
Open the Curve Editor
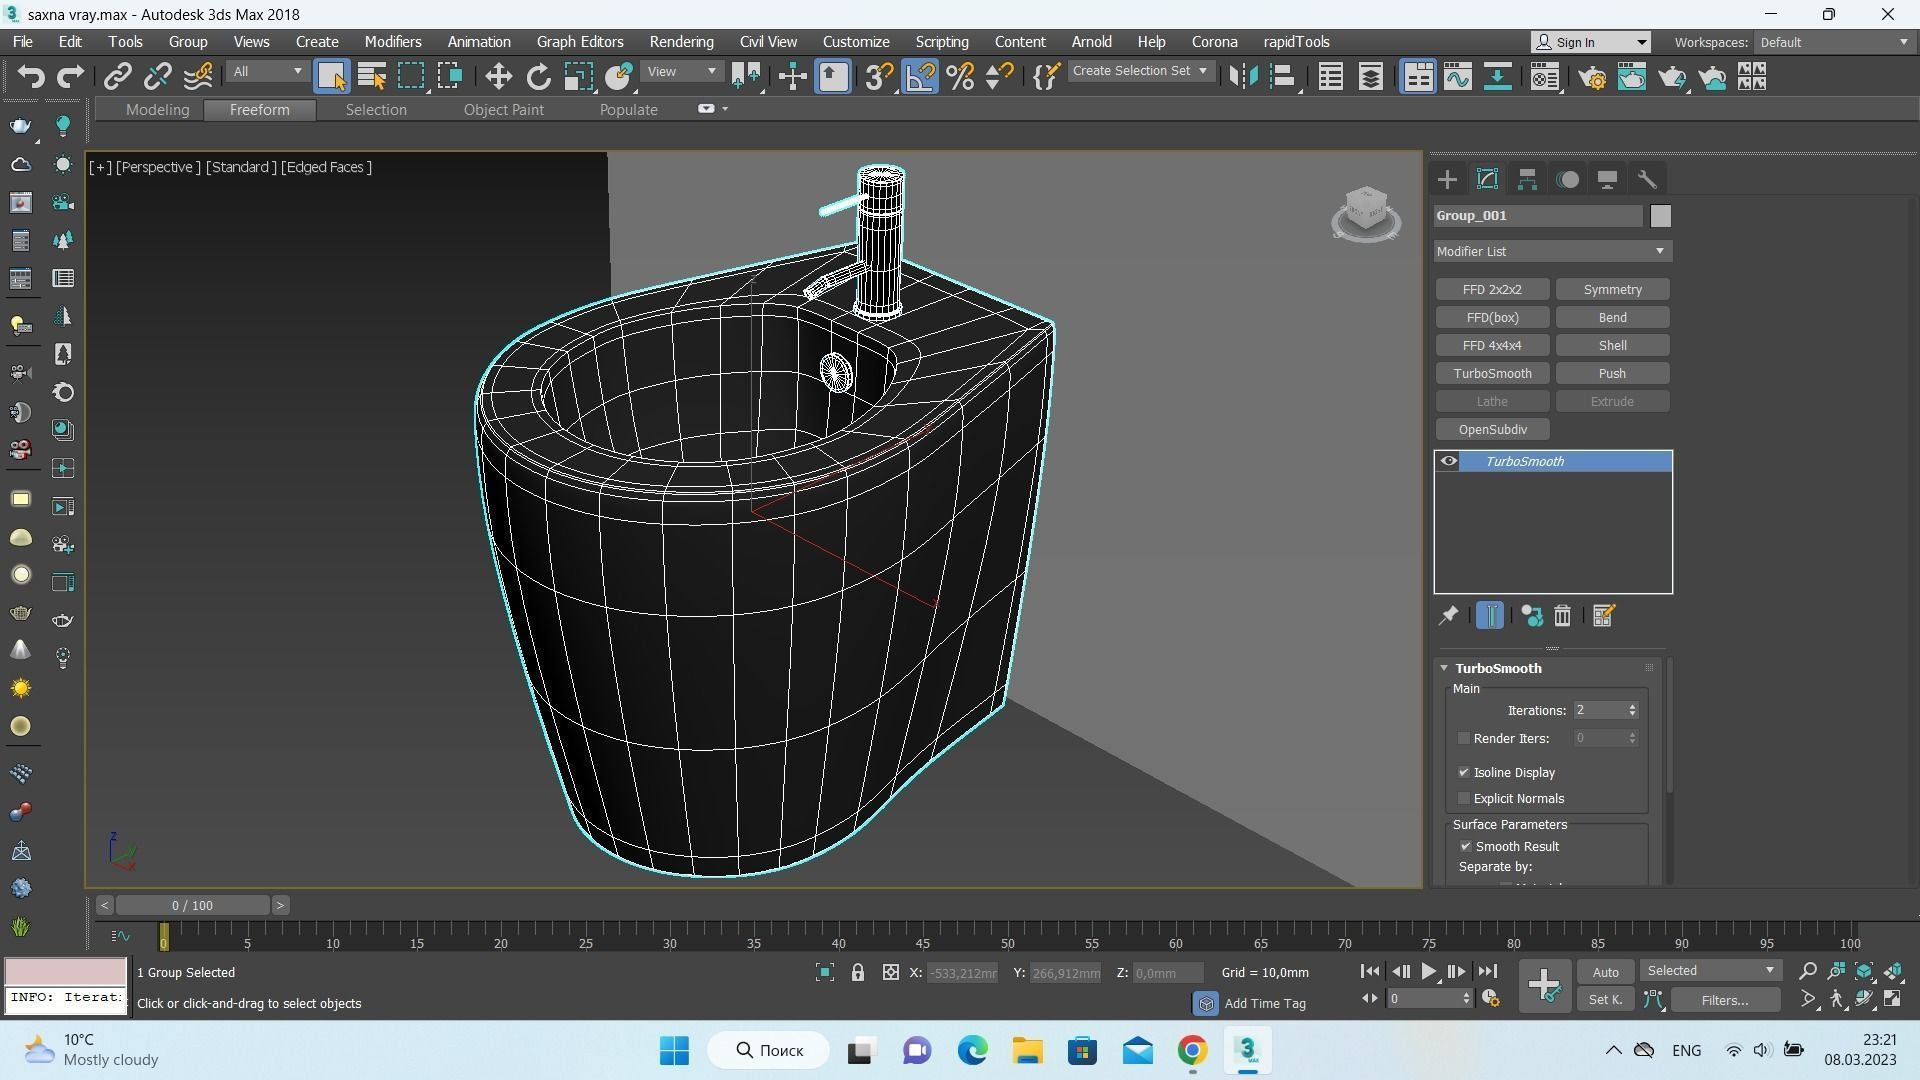pos(1457,77)
